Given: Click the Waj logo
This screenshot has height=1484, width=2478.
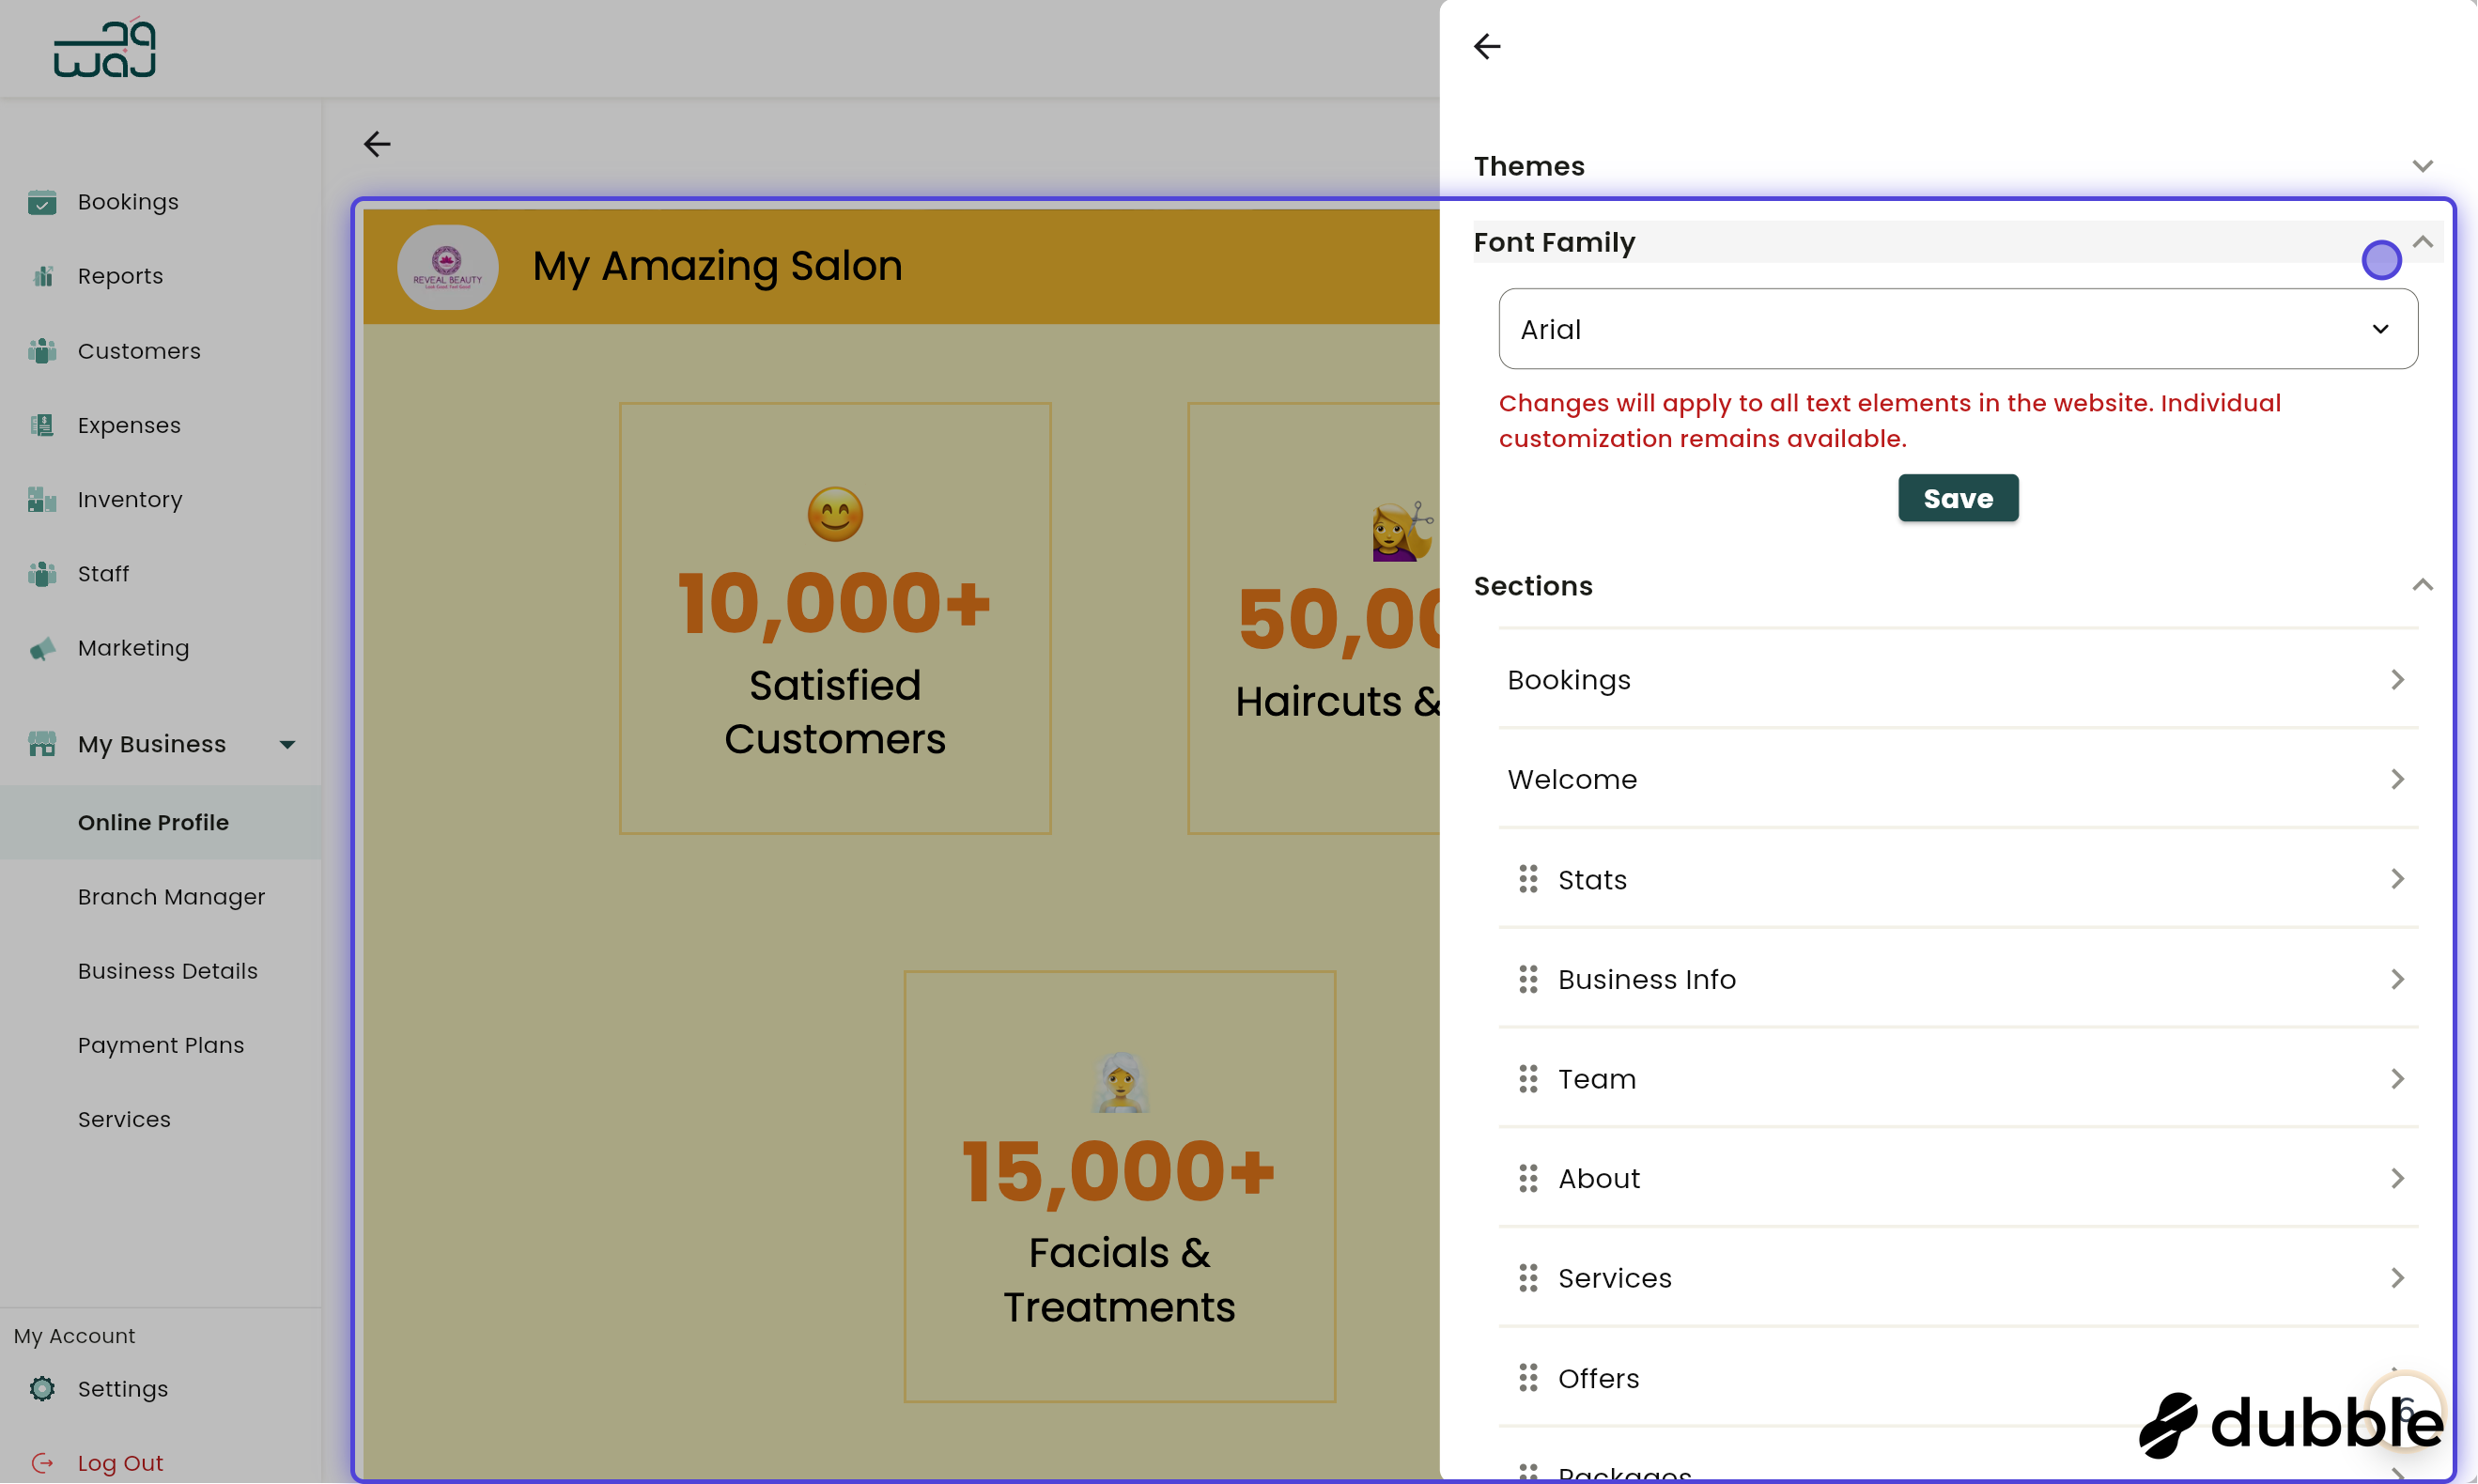Looking at the screenshot, I should [103, 47].
